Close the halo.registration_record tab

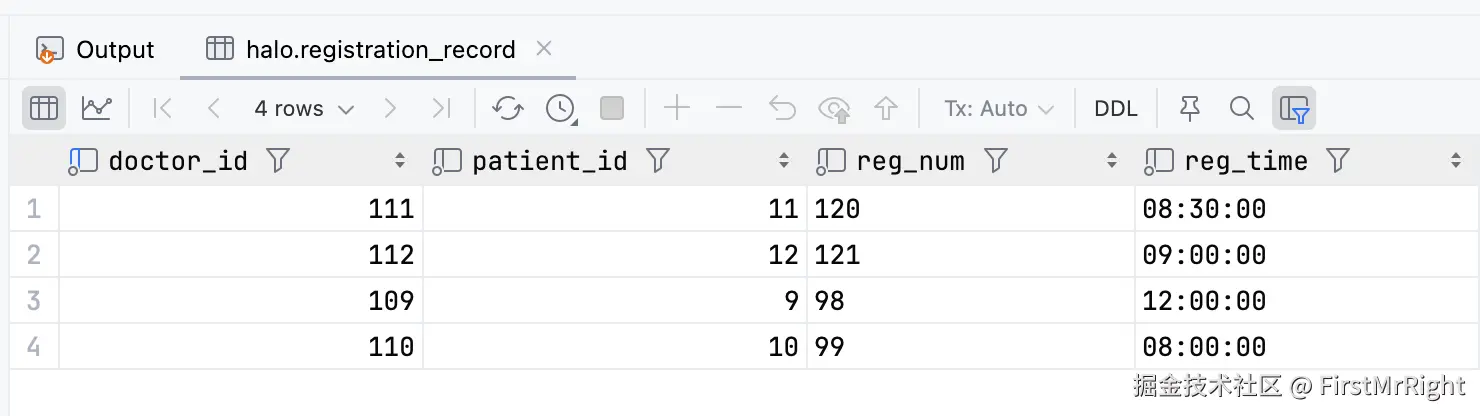(544, 48)
